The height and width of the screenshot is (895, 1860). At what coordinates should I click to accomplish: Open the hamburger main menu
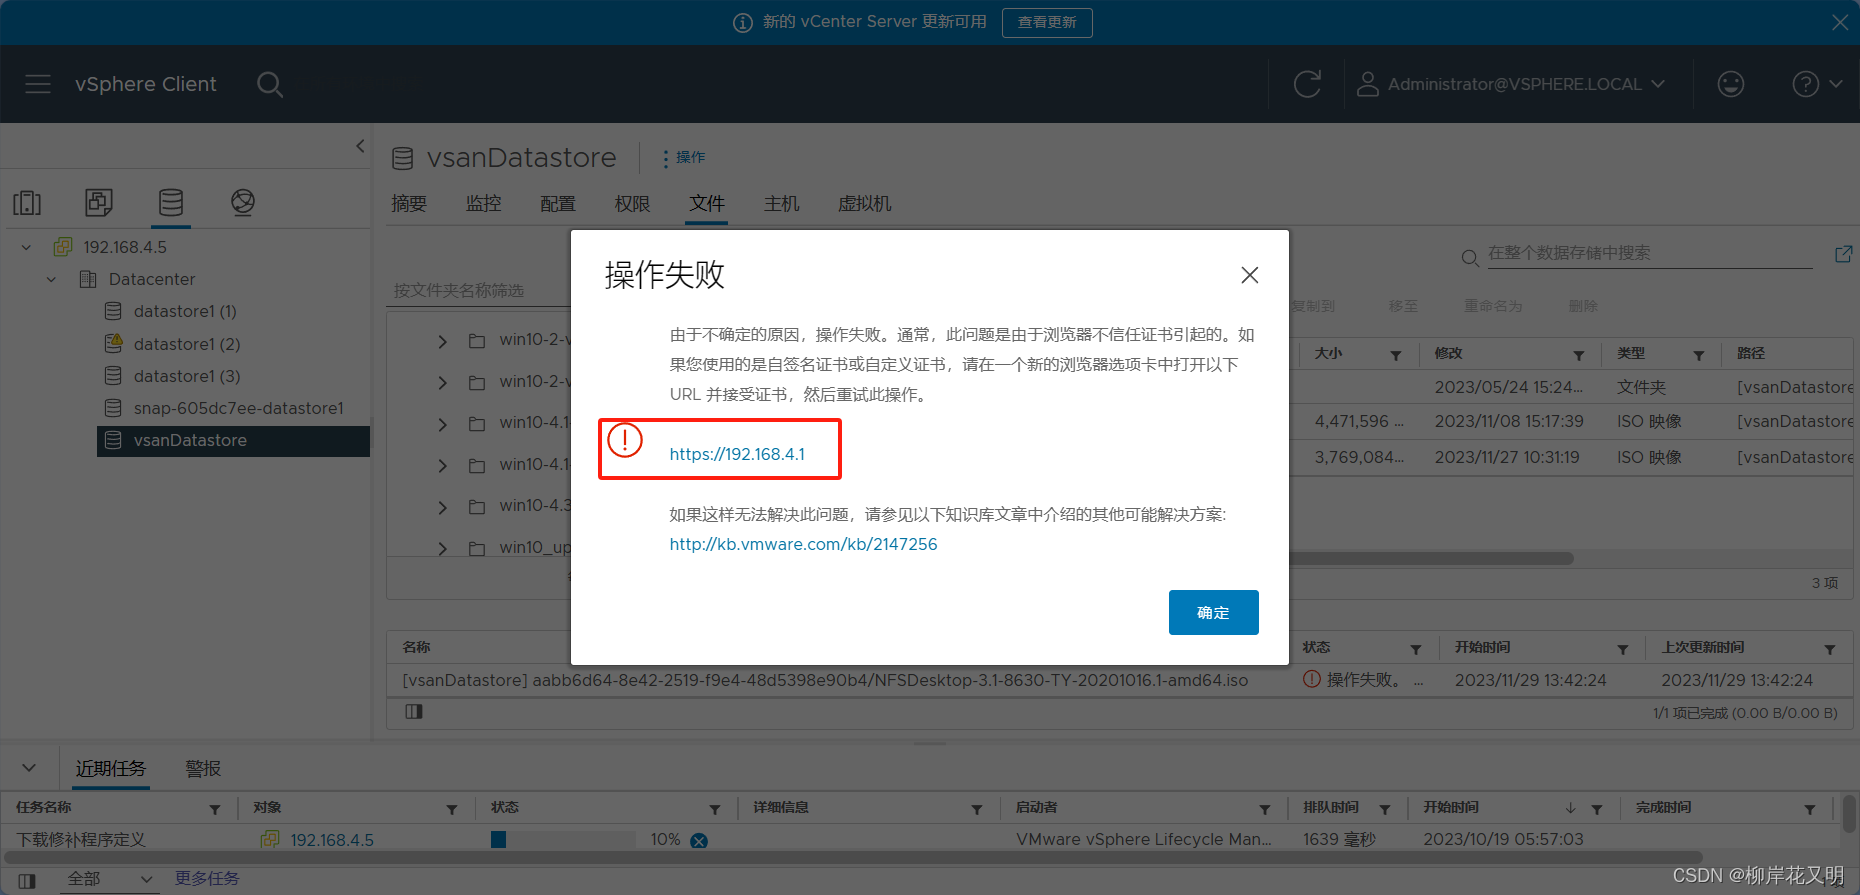coord(38,84)
